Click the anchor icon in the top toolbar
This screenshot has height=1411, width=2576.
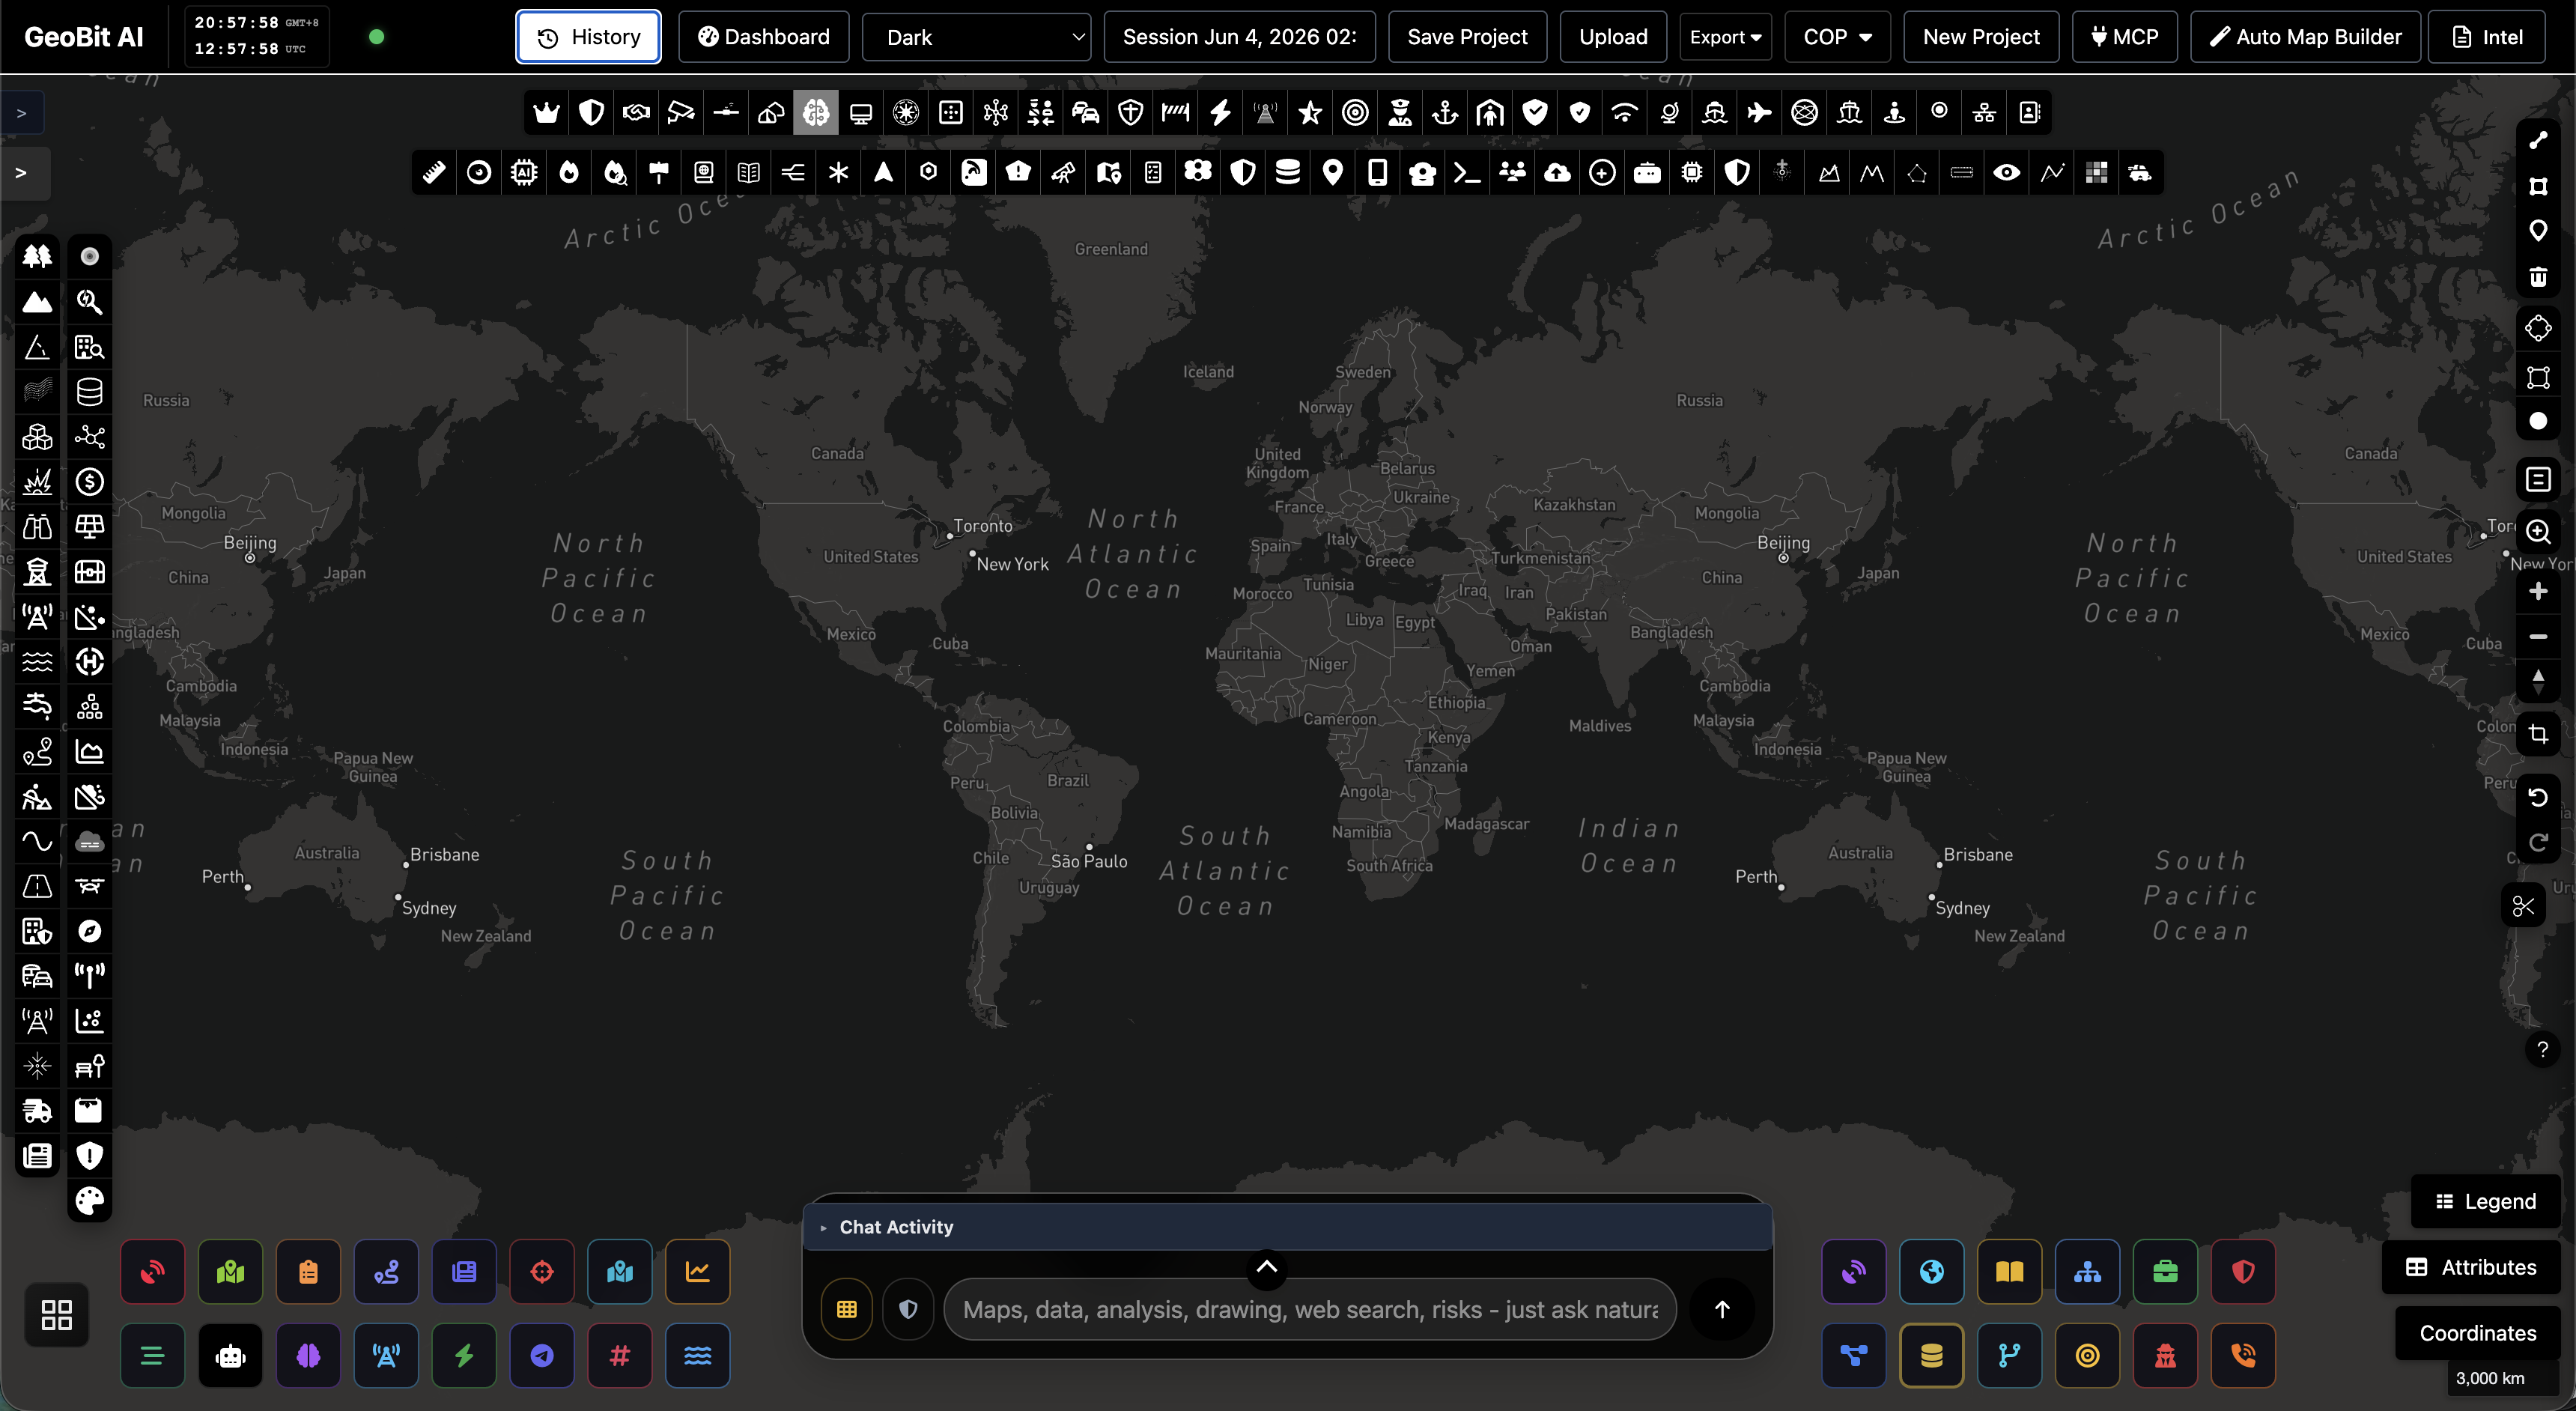click(1445, 113)
